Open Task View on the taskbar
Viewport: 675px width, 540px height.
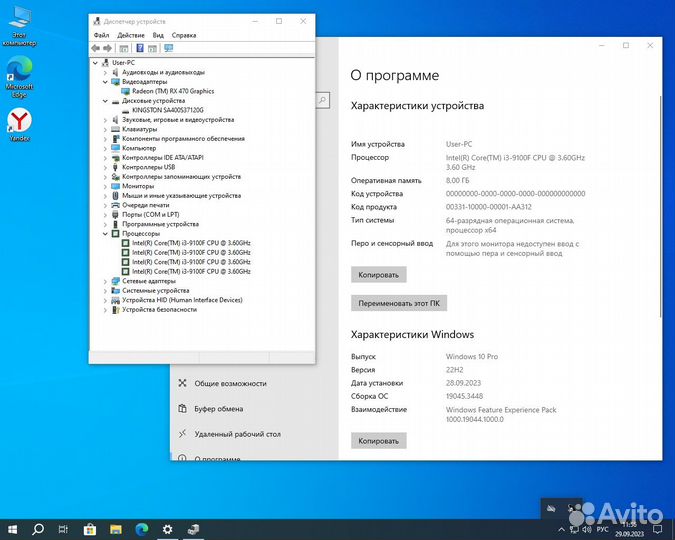click(x=63, y=529)
